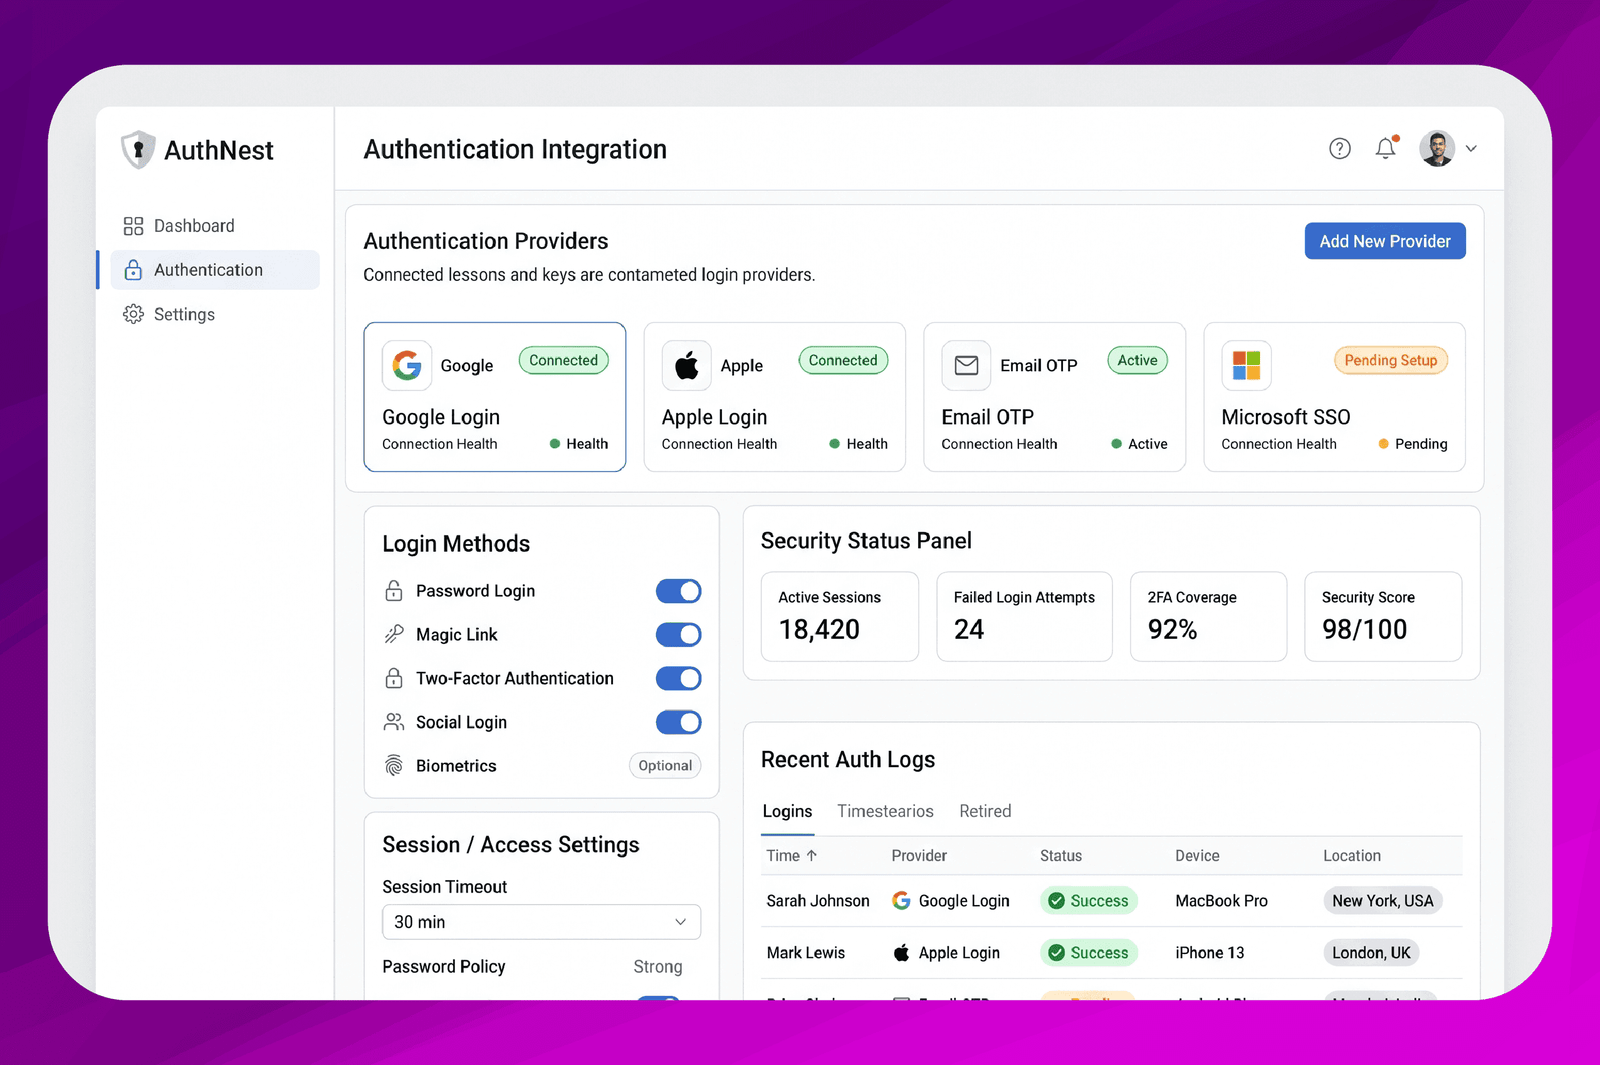Image resolution: width=1600 pixels, height=1065 pixels.
Task: Click the user profile avatar
Action: [x=1437, y=149]
